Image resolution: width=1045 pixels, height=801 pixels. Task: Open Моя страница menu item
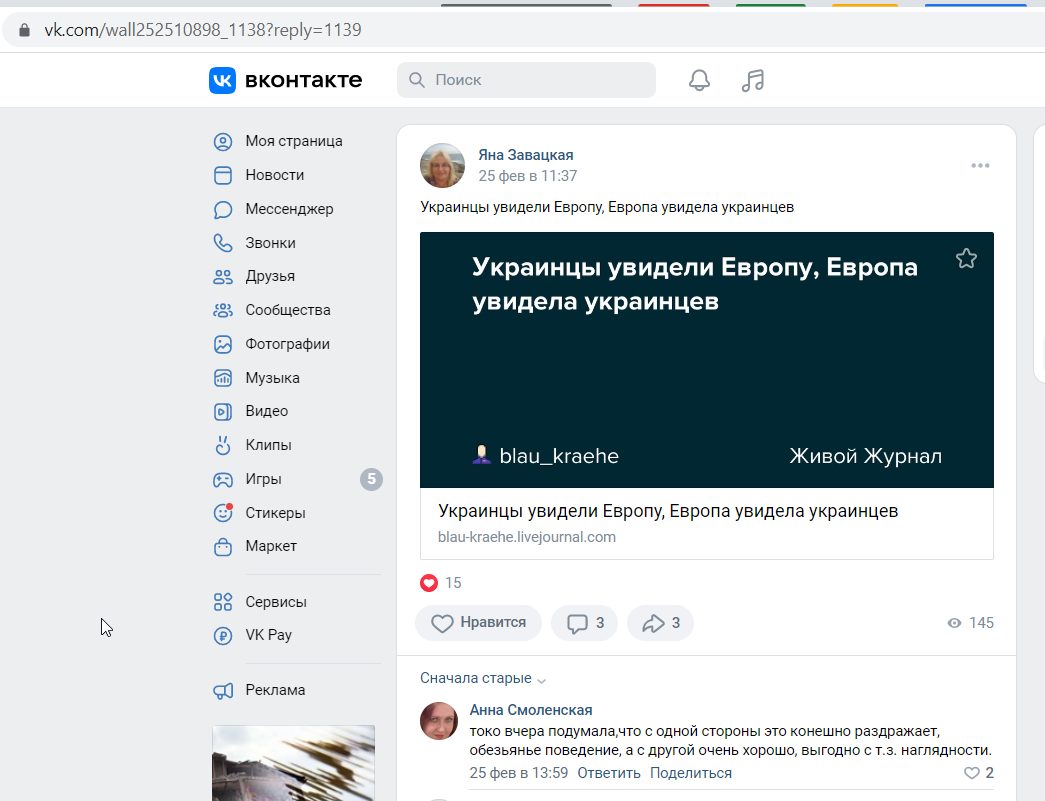click(294, 141)
